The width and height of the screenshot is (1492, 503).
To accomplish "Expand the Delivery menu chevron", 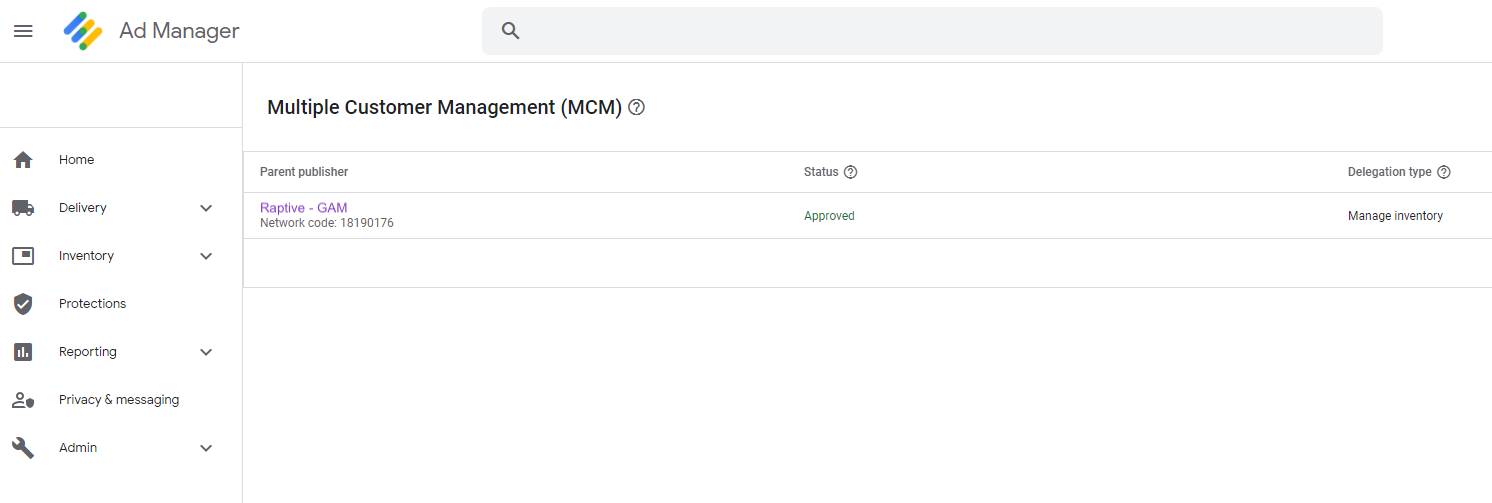I will pos(206,208).
